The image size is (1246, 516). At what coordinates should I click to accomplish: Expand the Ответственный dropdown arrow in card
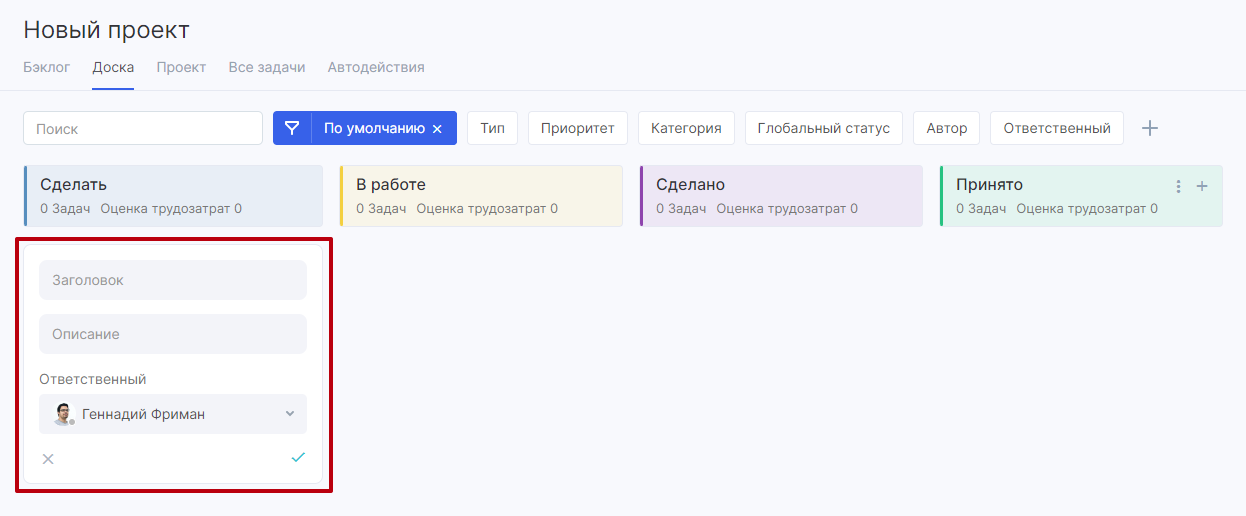point(290,414)
